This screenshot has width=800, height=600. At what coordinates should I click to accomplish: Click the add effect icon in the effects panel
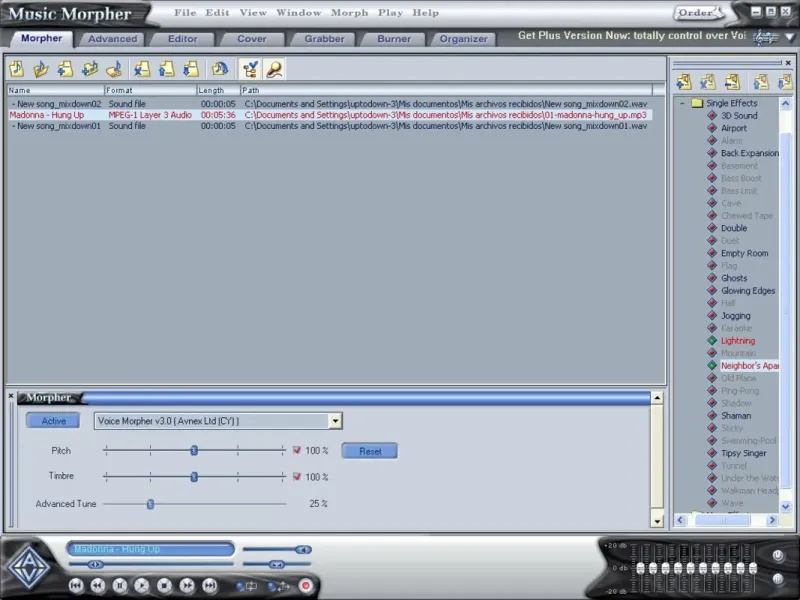coord(684,82)
